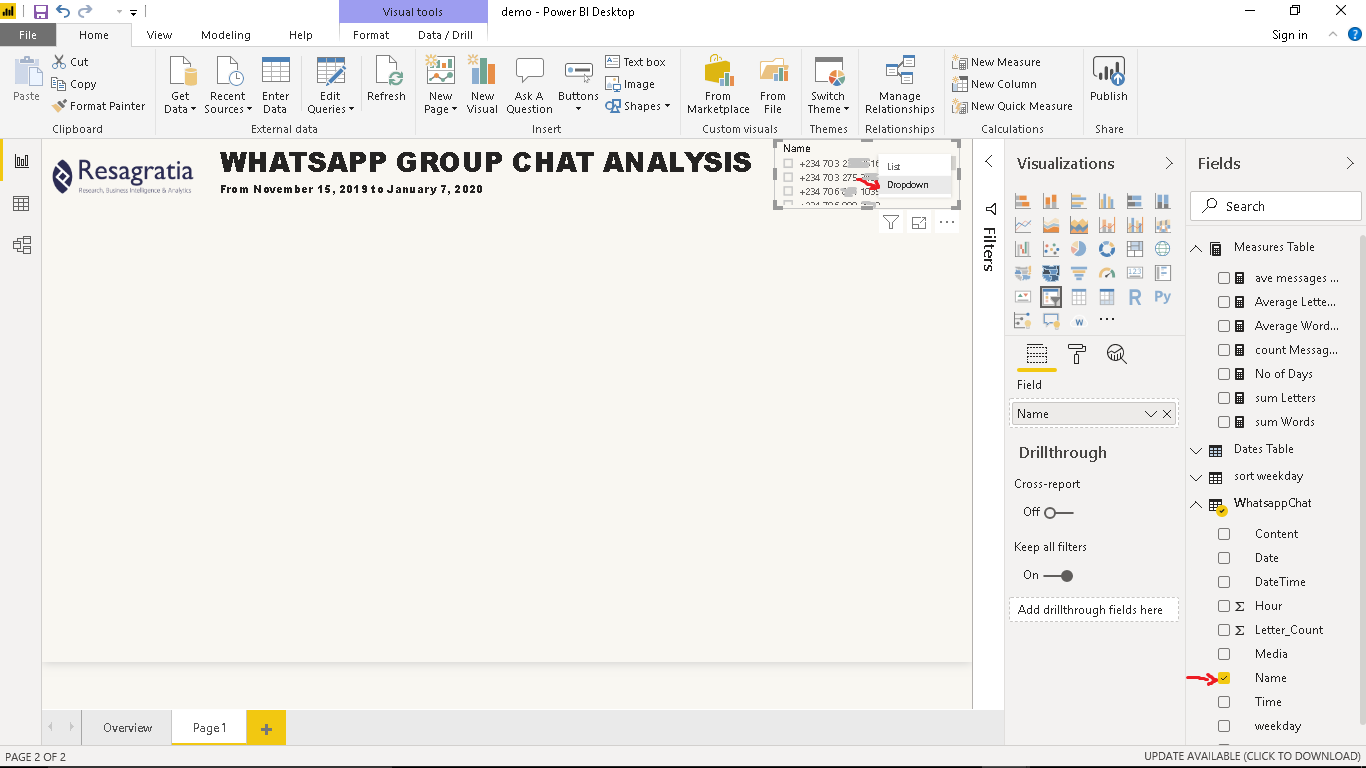Click the Publish ribbon button
This screenshot has width=1366, height=768.
click(1109, 80)
